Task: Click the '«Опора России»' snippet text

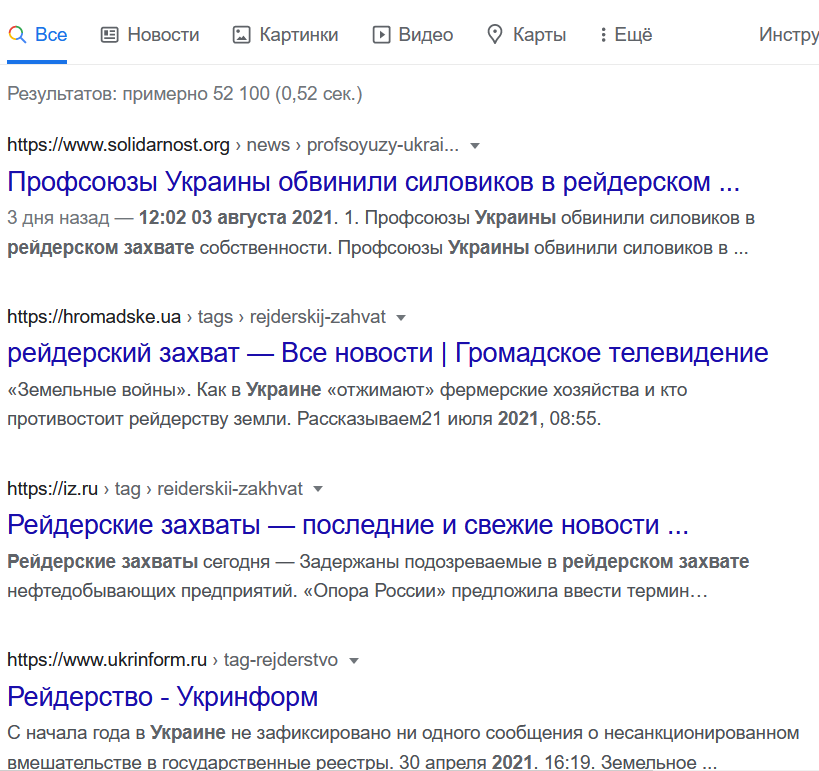Action: click(x=375, y=591)
